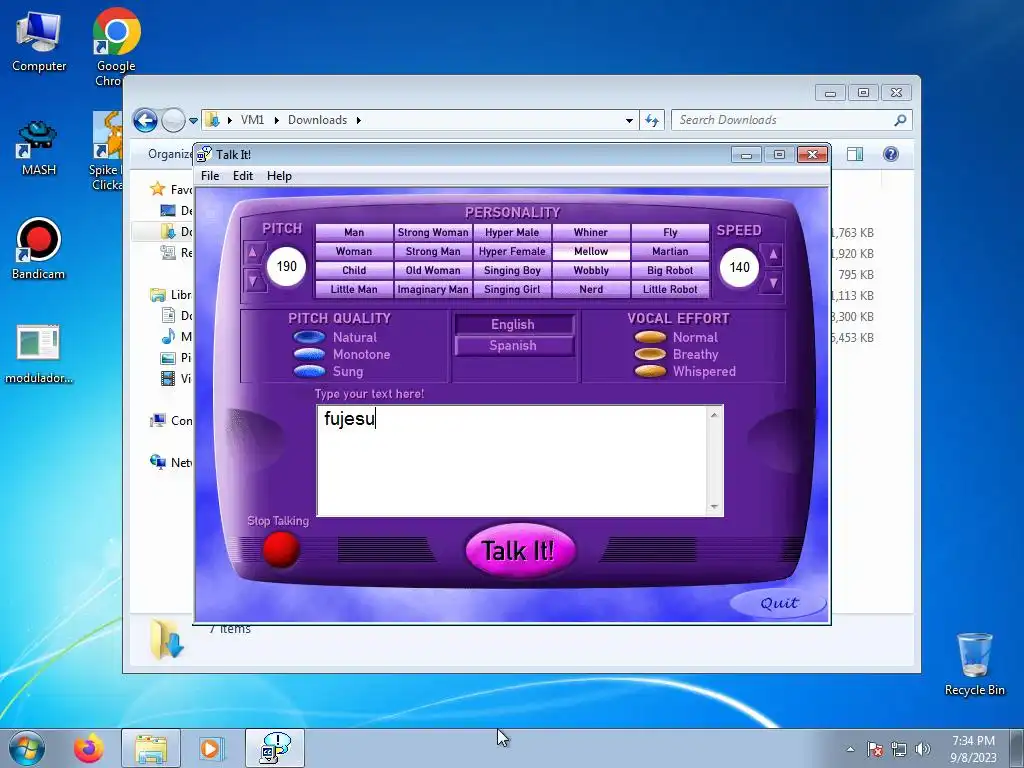The height and width of the screenshot is (768, 1024).
Task: Select the Man personality voice
Action: click(354, 232)
